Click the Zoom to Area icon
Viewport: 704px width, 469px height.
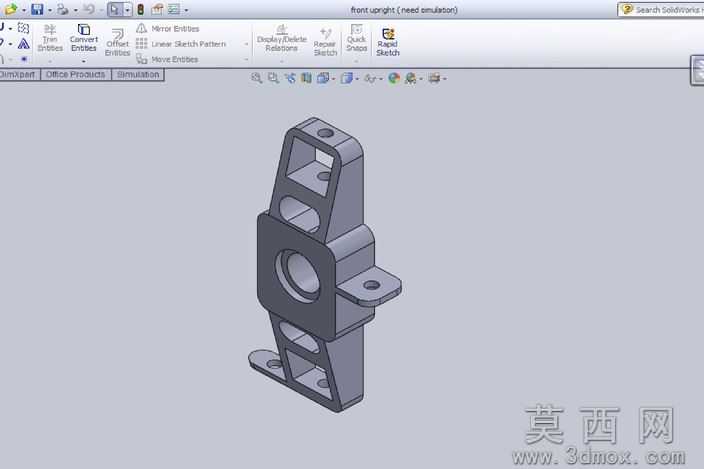(273, 78)
